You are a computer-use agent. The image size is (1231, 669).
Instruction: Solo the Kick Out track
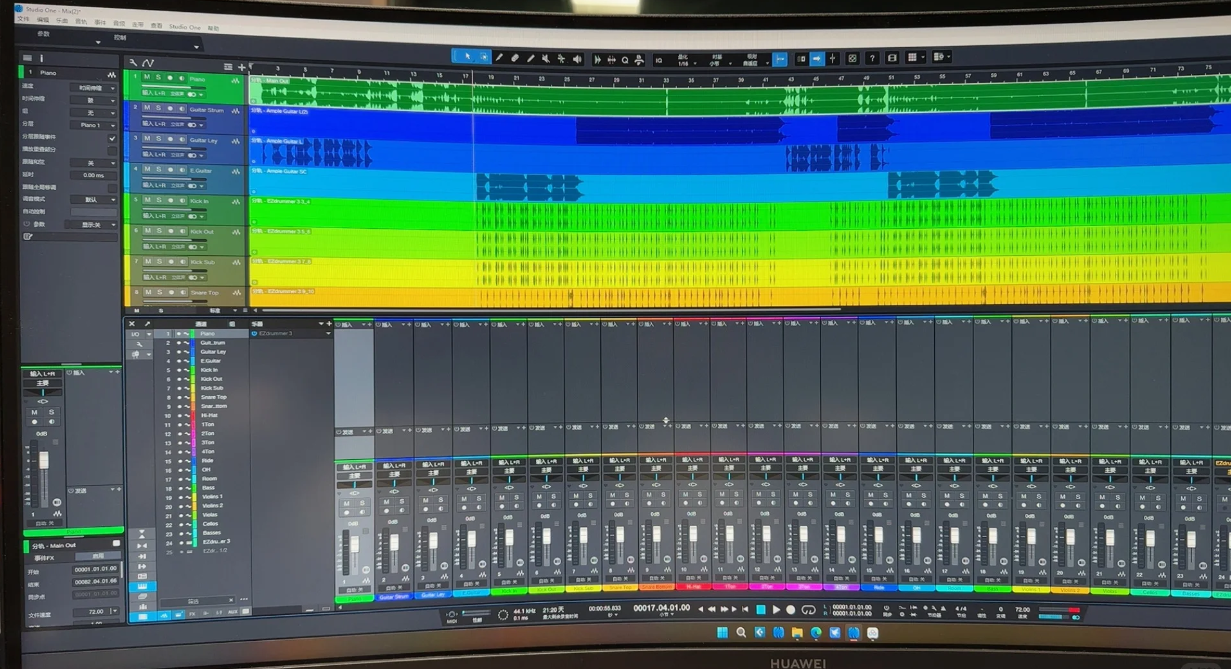[x=159, y=231]
